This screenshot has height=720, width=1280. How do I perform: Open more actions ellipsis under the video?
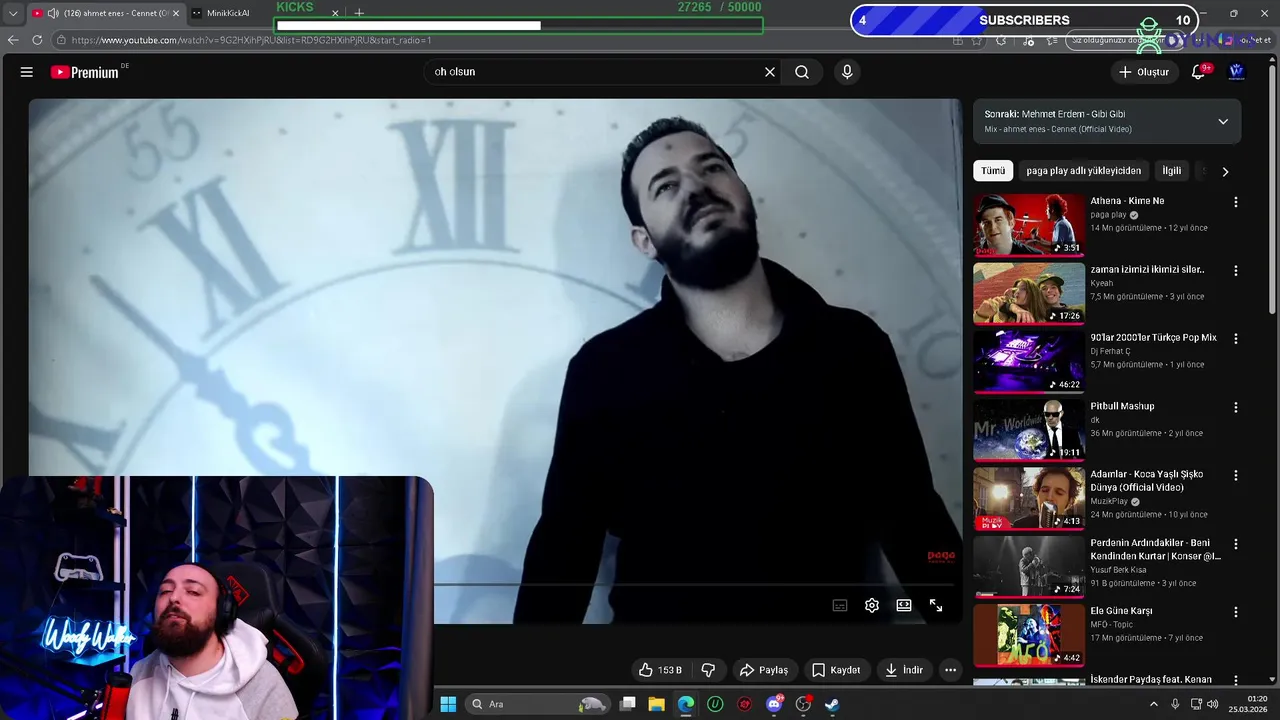951,670
